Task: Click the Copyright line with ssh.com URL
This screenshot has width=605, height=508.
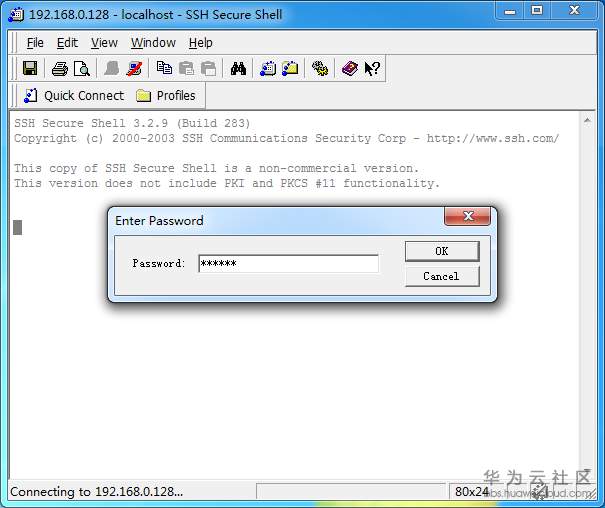Action: click(286, 138)
